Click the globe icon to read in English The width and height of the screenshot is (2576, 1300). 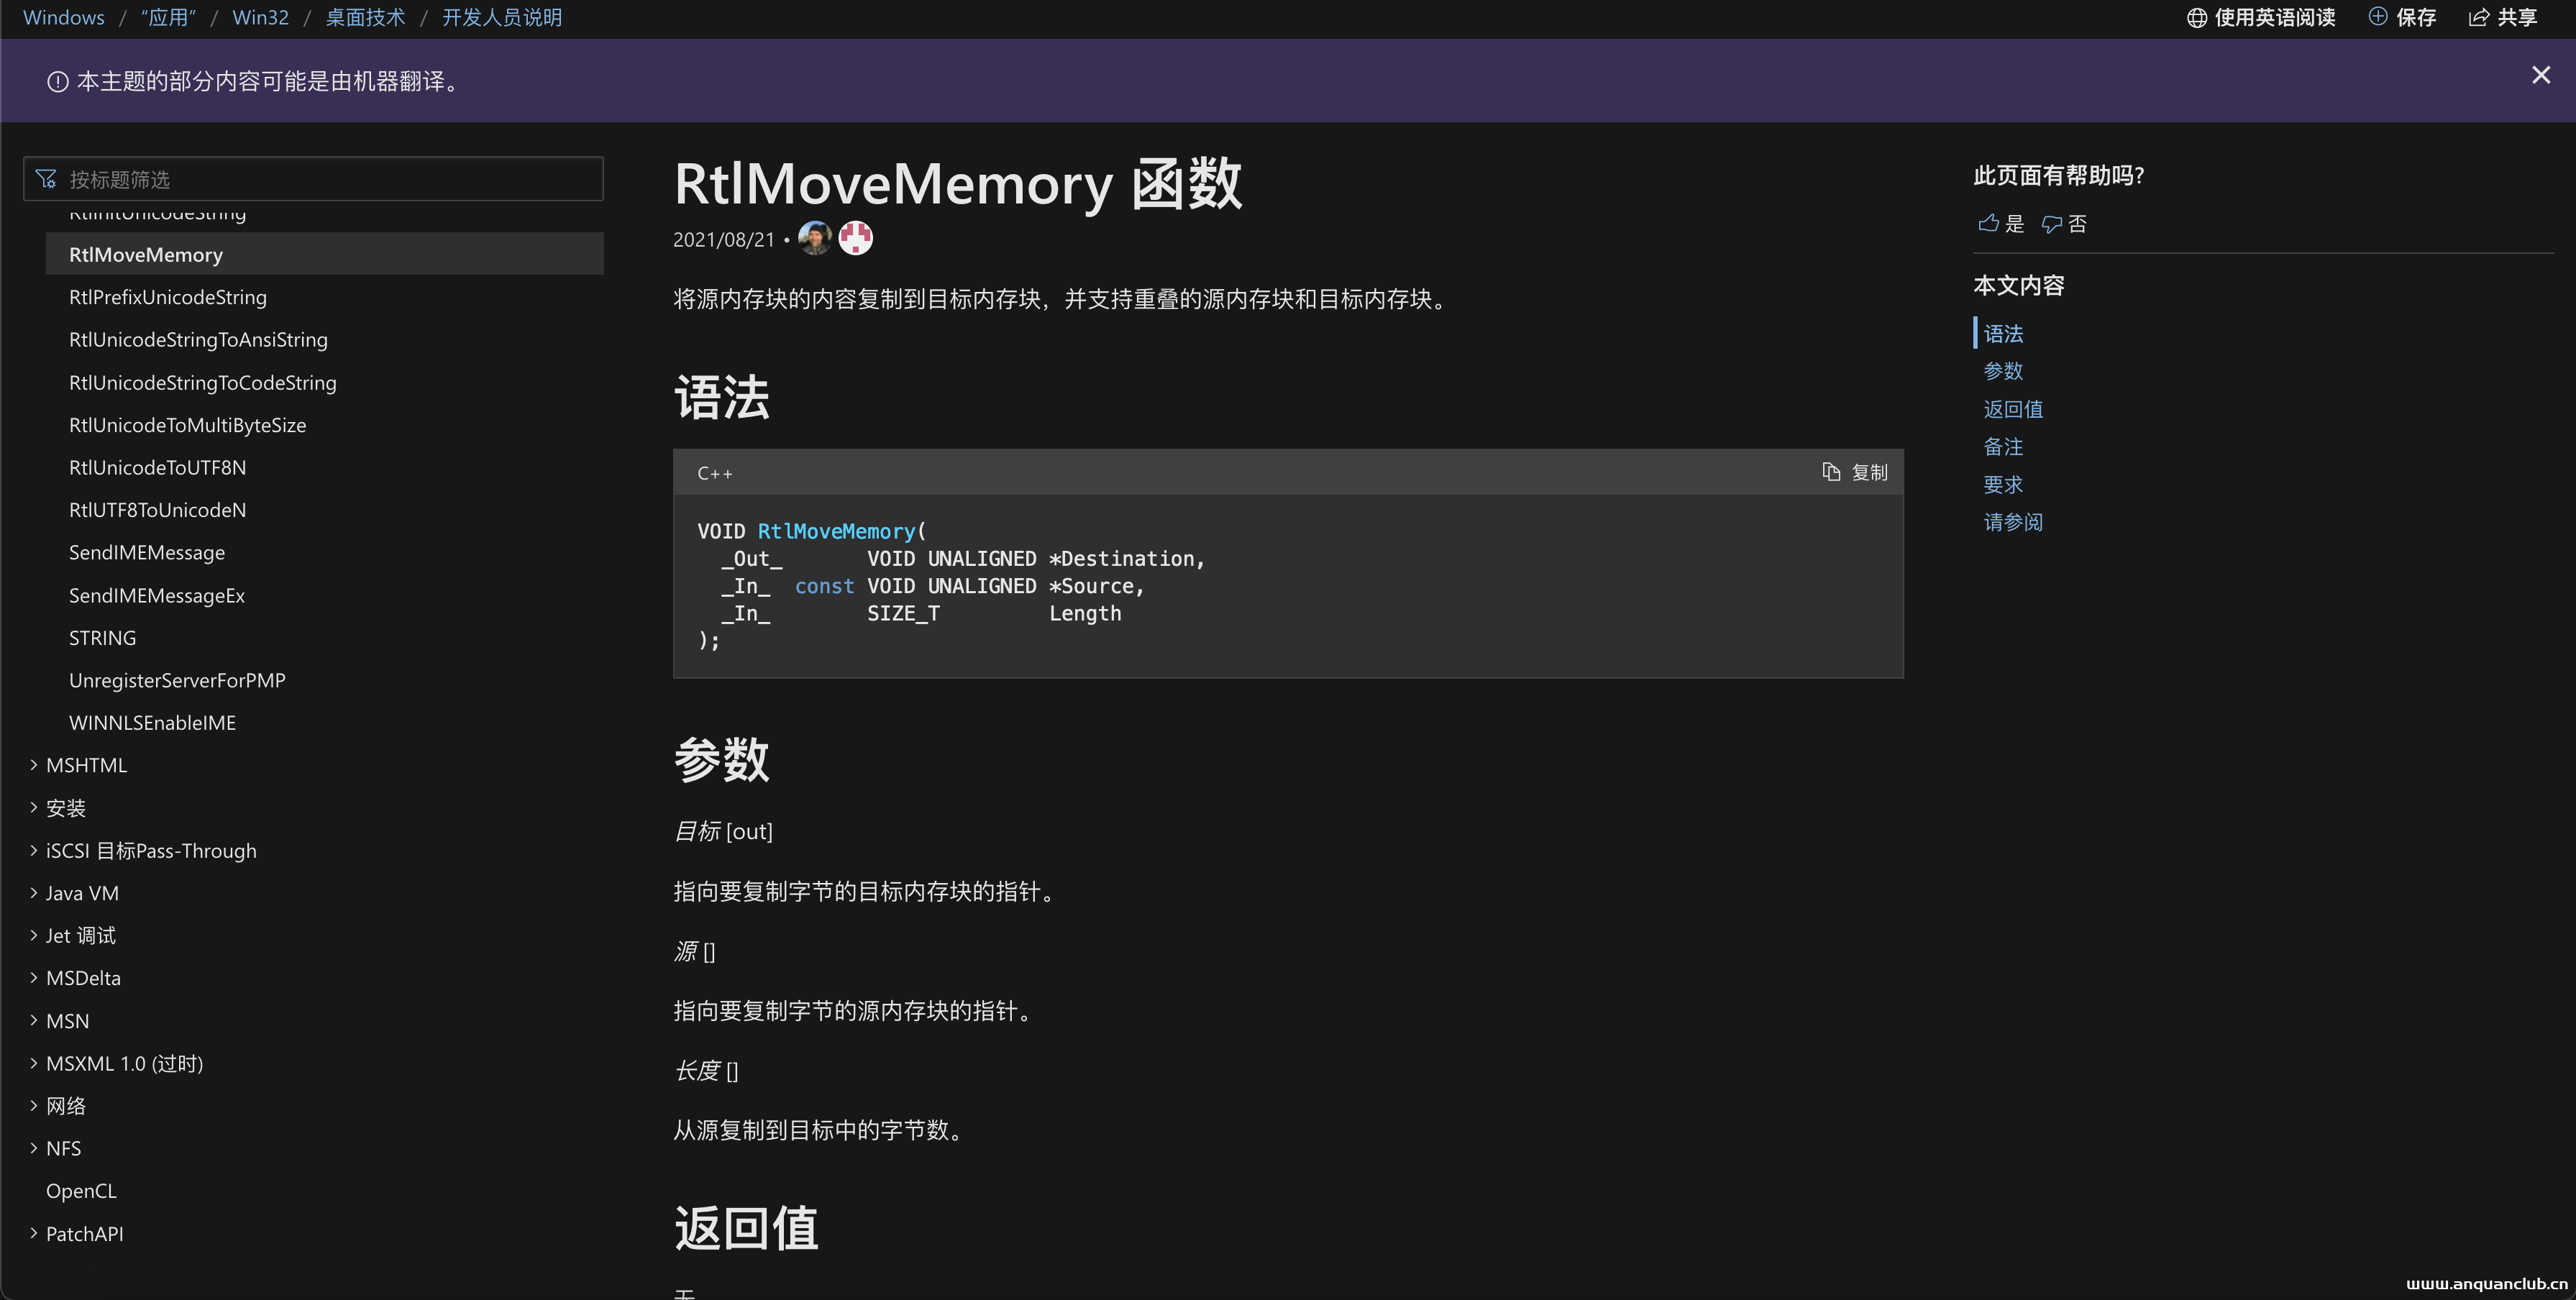(x=2196, y=18)
